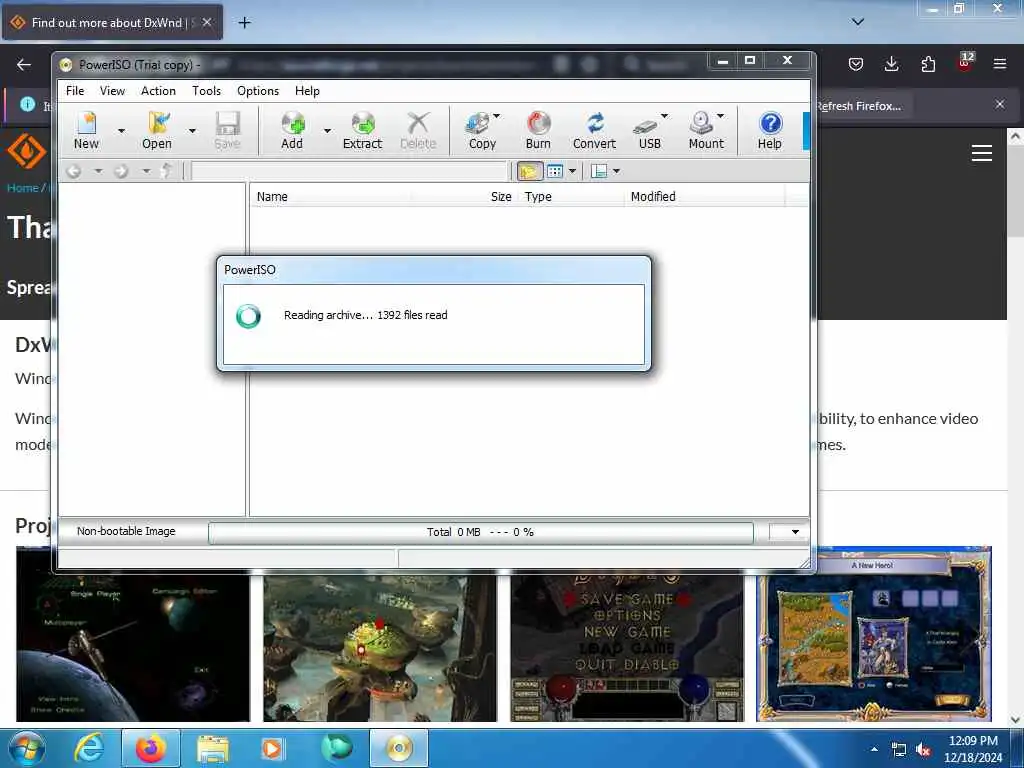Click the Delete toolbar icon
Image resolution: width=1024 pixels, height=768 pixels.
[418, 130]
